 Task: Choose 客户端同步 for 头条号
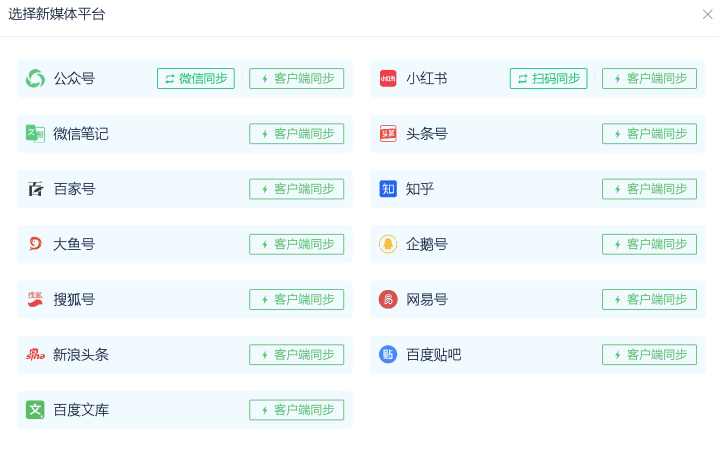pos(649,133)
